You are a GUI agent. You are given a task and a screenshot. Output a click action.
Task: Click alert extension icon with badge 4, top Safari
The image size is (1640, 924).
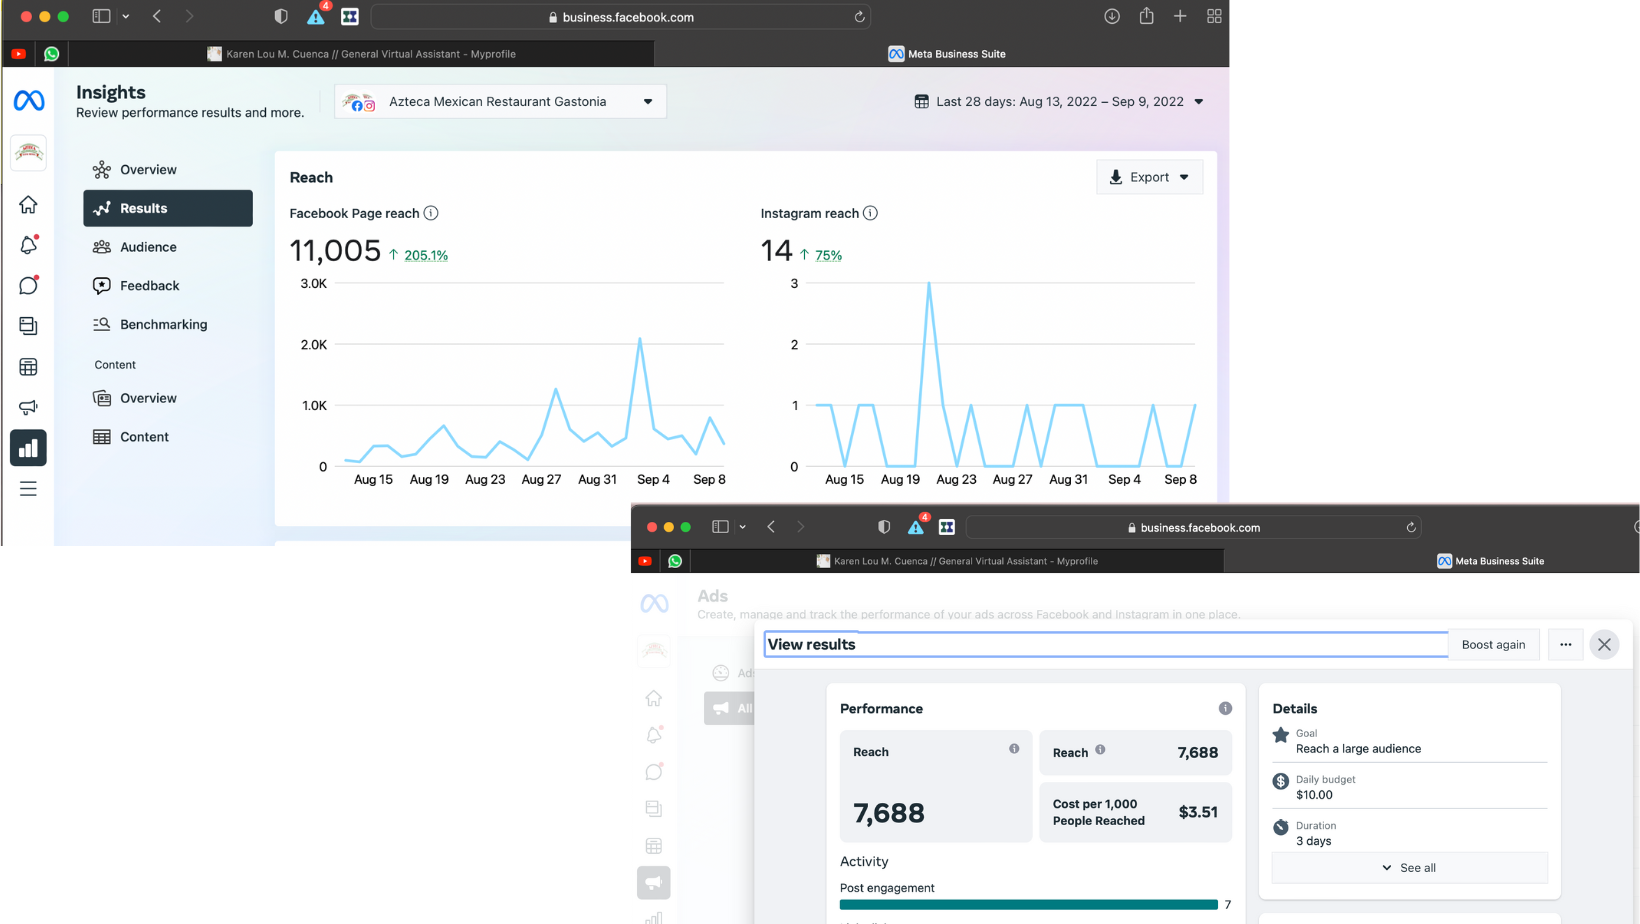(x=316, y=15)
